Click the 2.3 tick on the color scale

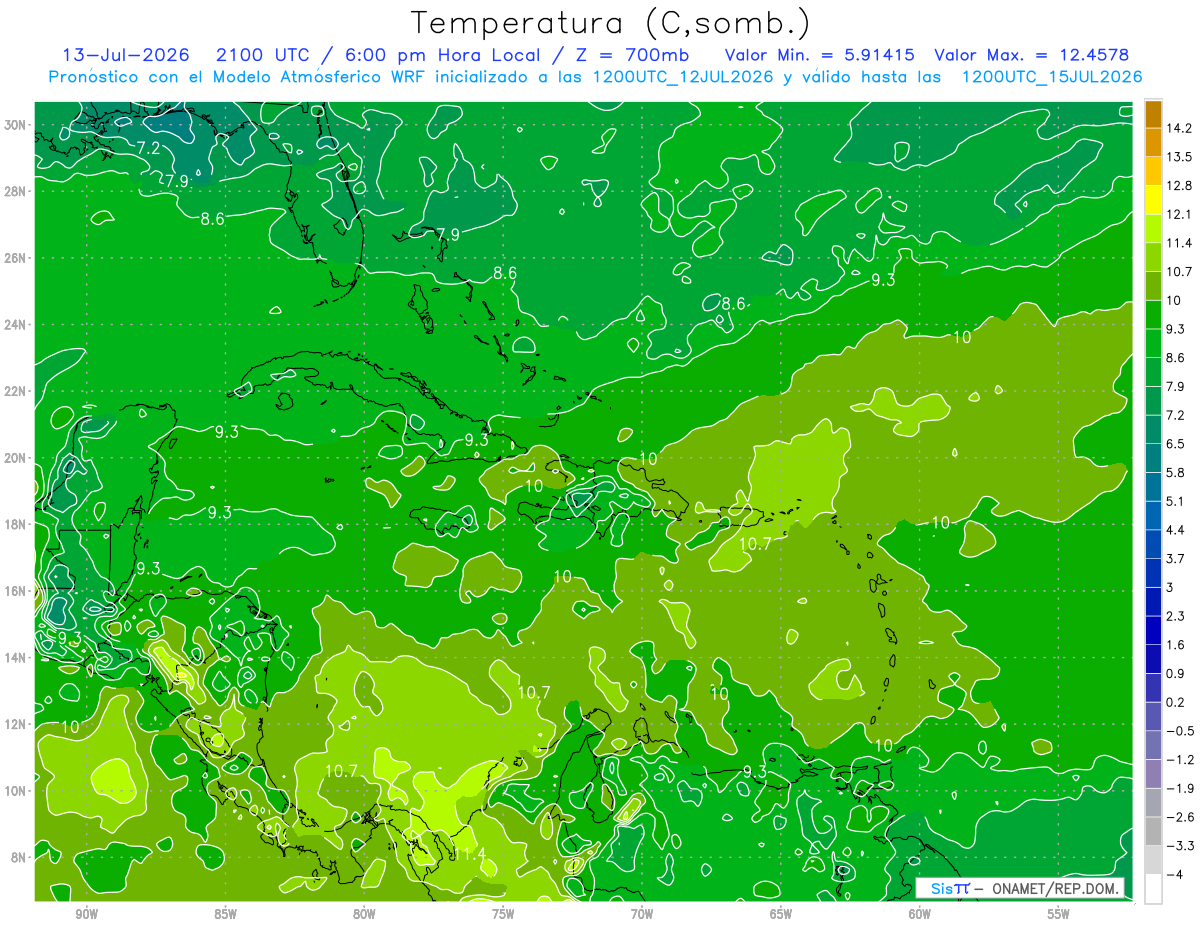click(1177, 616)
